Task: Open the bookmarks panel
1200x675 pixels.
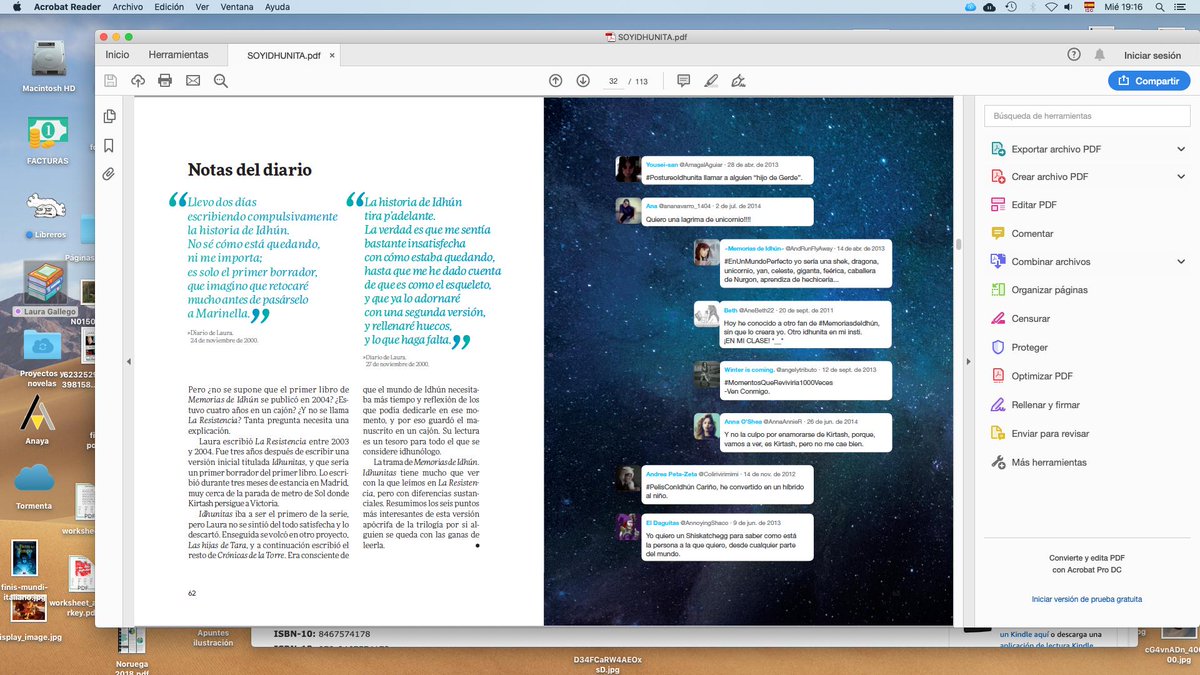Action: (x=109, y=145)
